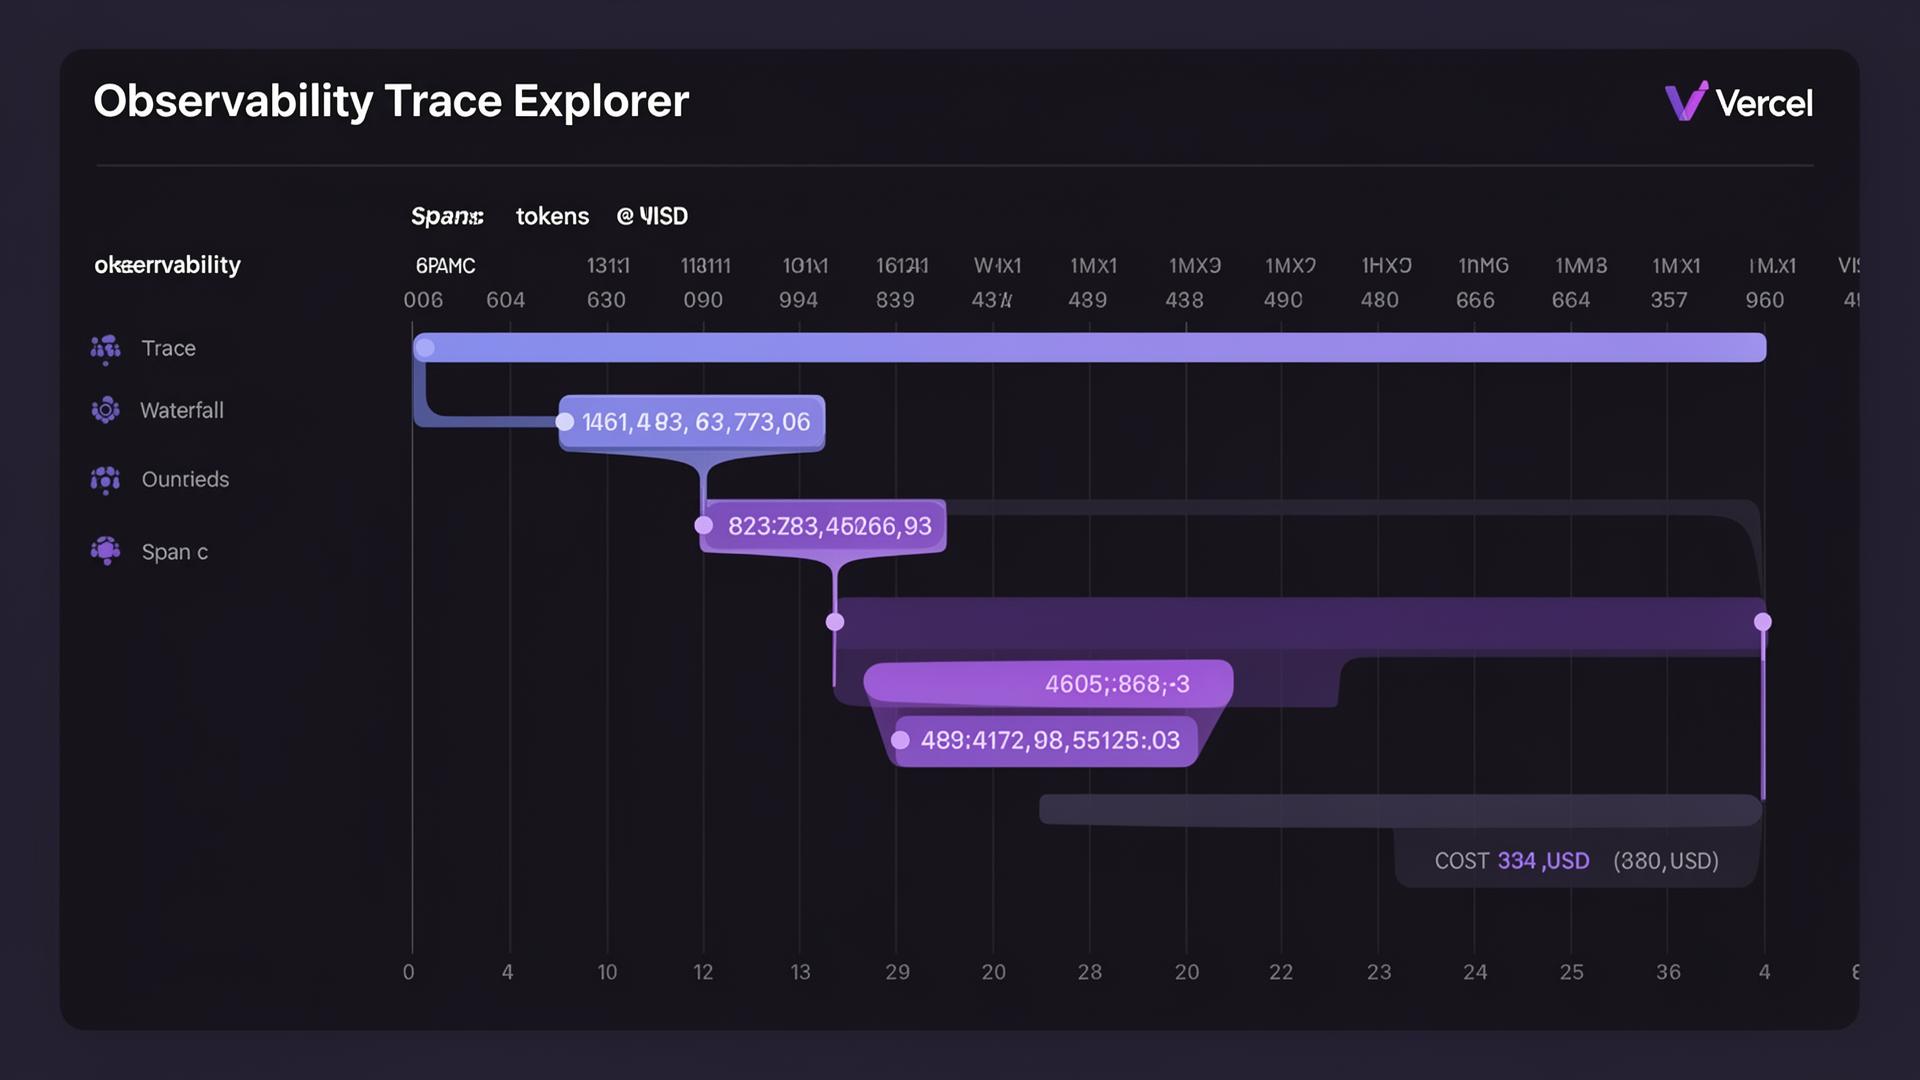Viewport: 1920px width, 1080px height.
Task: Click dot on the 823:783 span
Action: click(x=704, y=526)
